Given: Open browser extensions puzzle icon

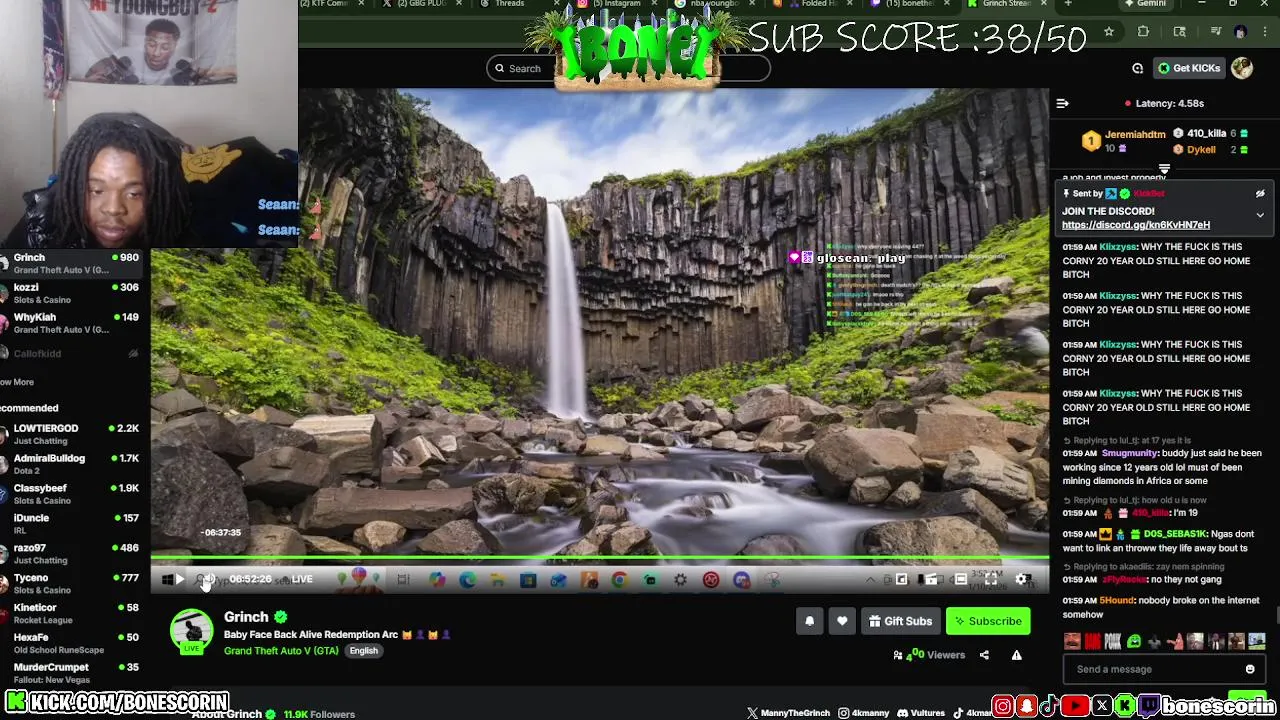Looking at the screenshot, I should point(1143,32).
